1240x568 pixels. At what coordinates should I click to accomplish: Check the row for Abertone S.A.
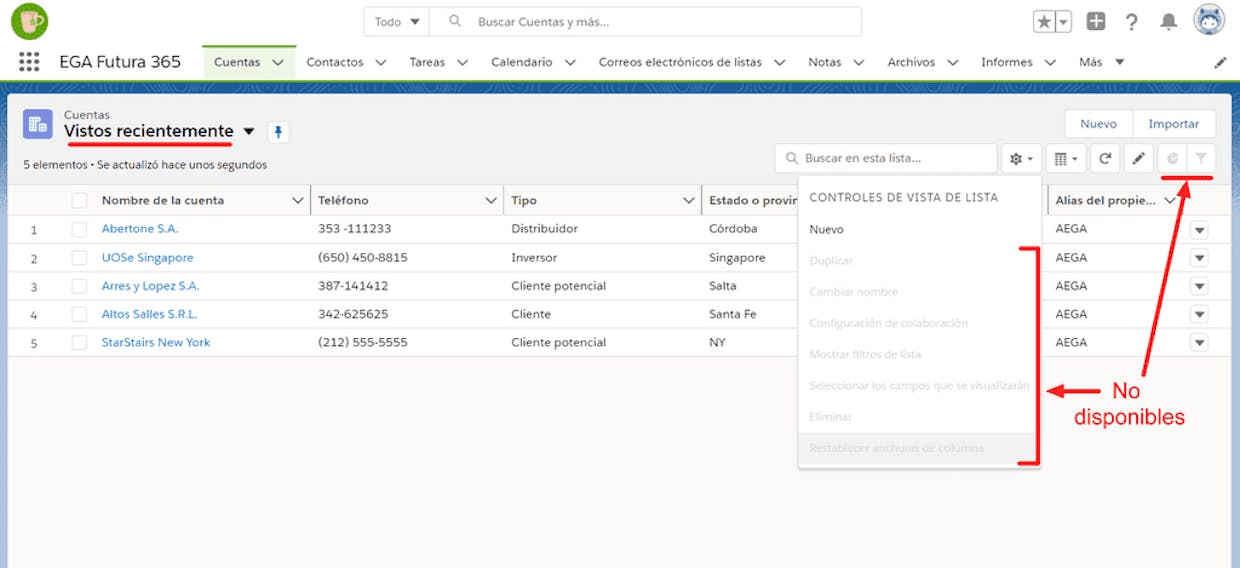pos(79,229)
